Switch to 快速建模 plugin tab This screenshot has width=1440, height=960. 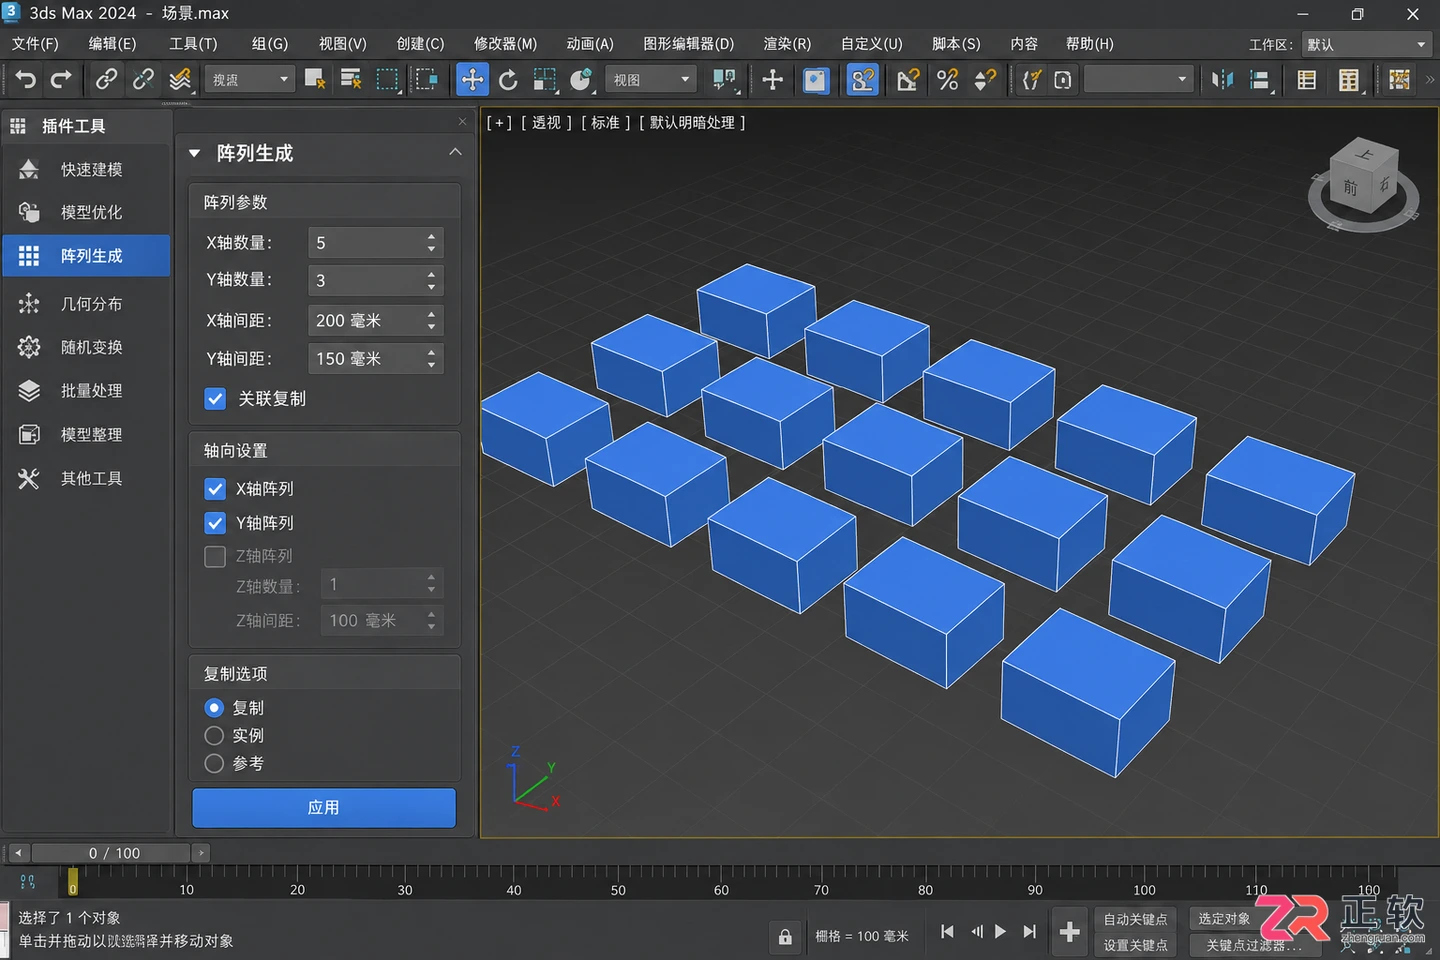(x=86, y=170)
